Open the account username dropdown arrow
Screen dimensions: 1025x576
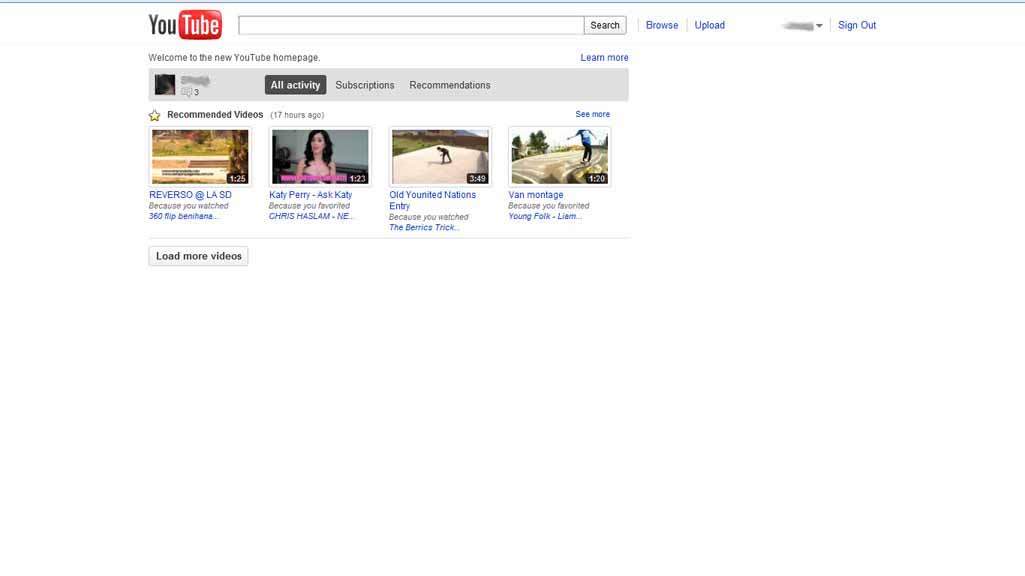[x=819, y=26]
